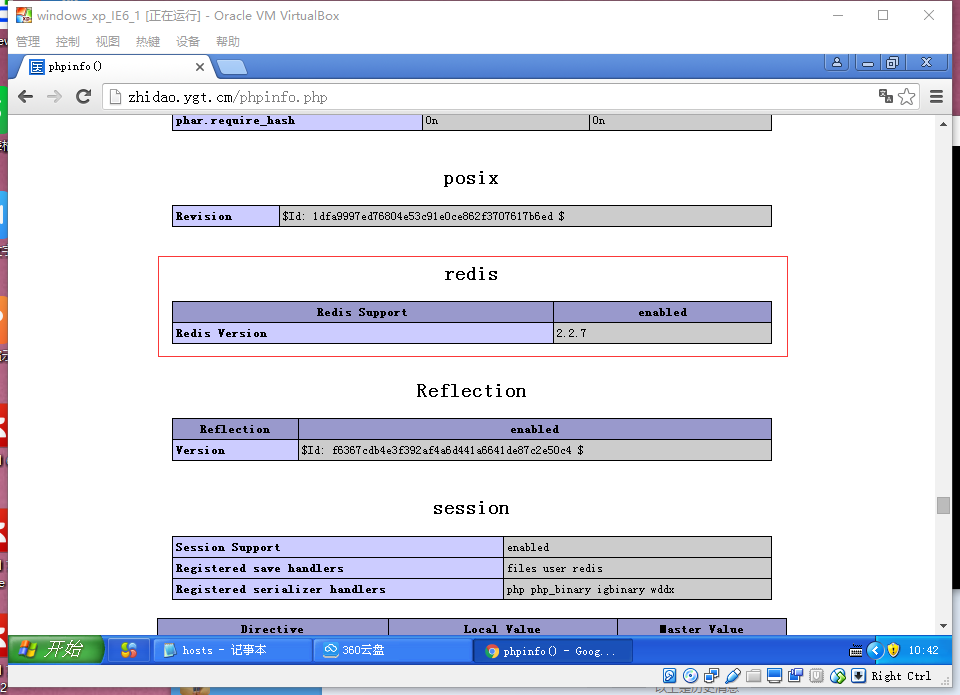Click the Master Value column header
The height and width of the screenshot is (695, 960).
[702, 628]
